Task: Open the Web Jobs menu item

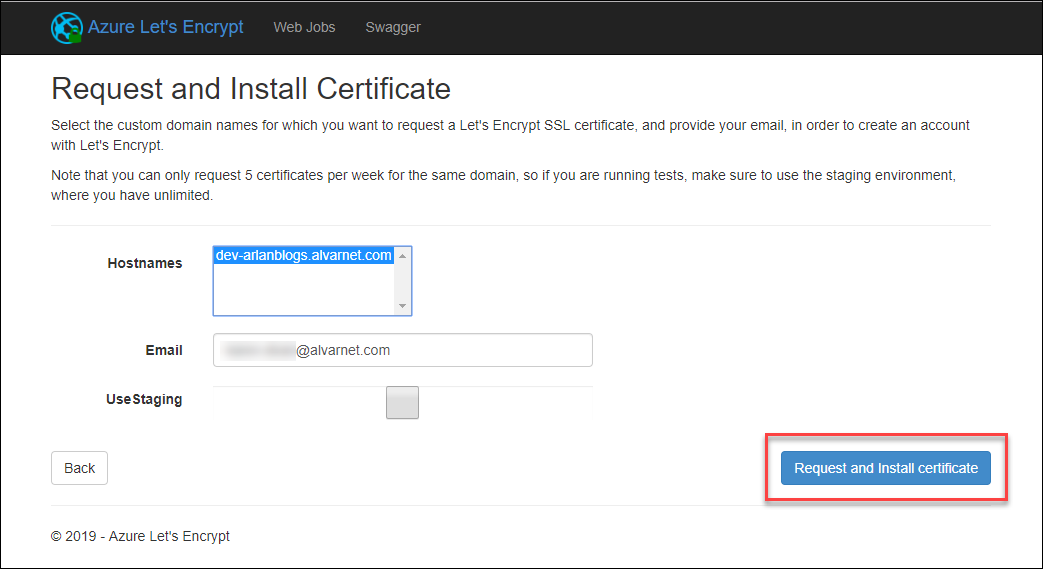Action: (x=305, y=27)
